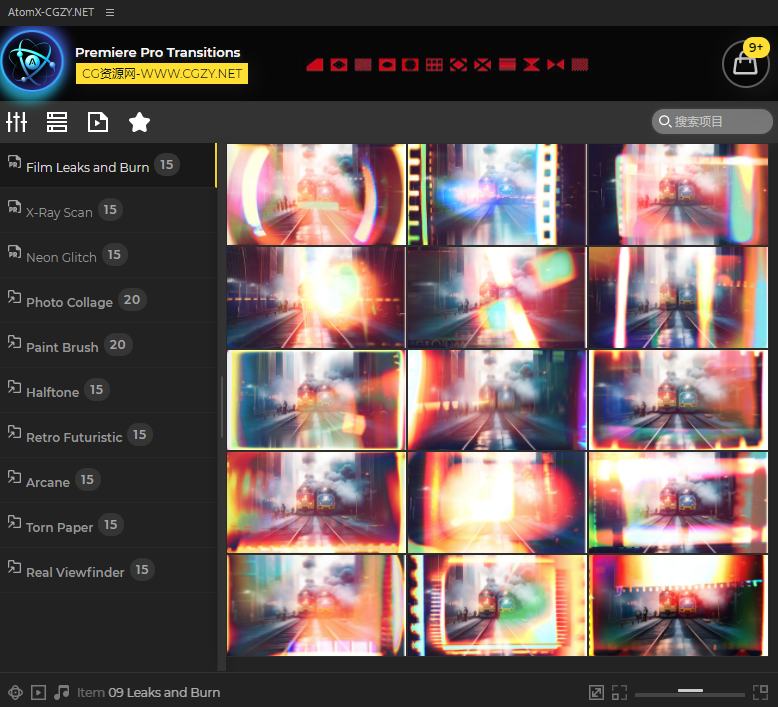This screenshot has width=778, height=707.
Task: Open the Paint Brush category
Action: (108, 345)
